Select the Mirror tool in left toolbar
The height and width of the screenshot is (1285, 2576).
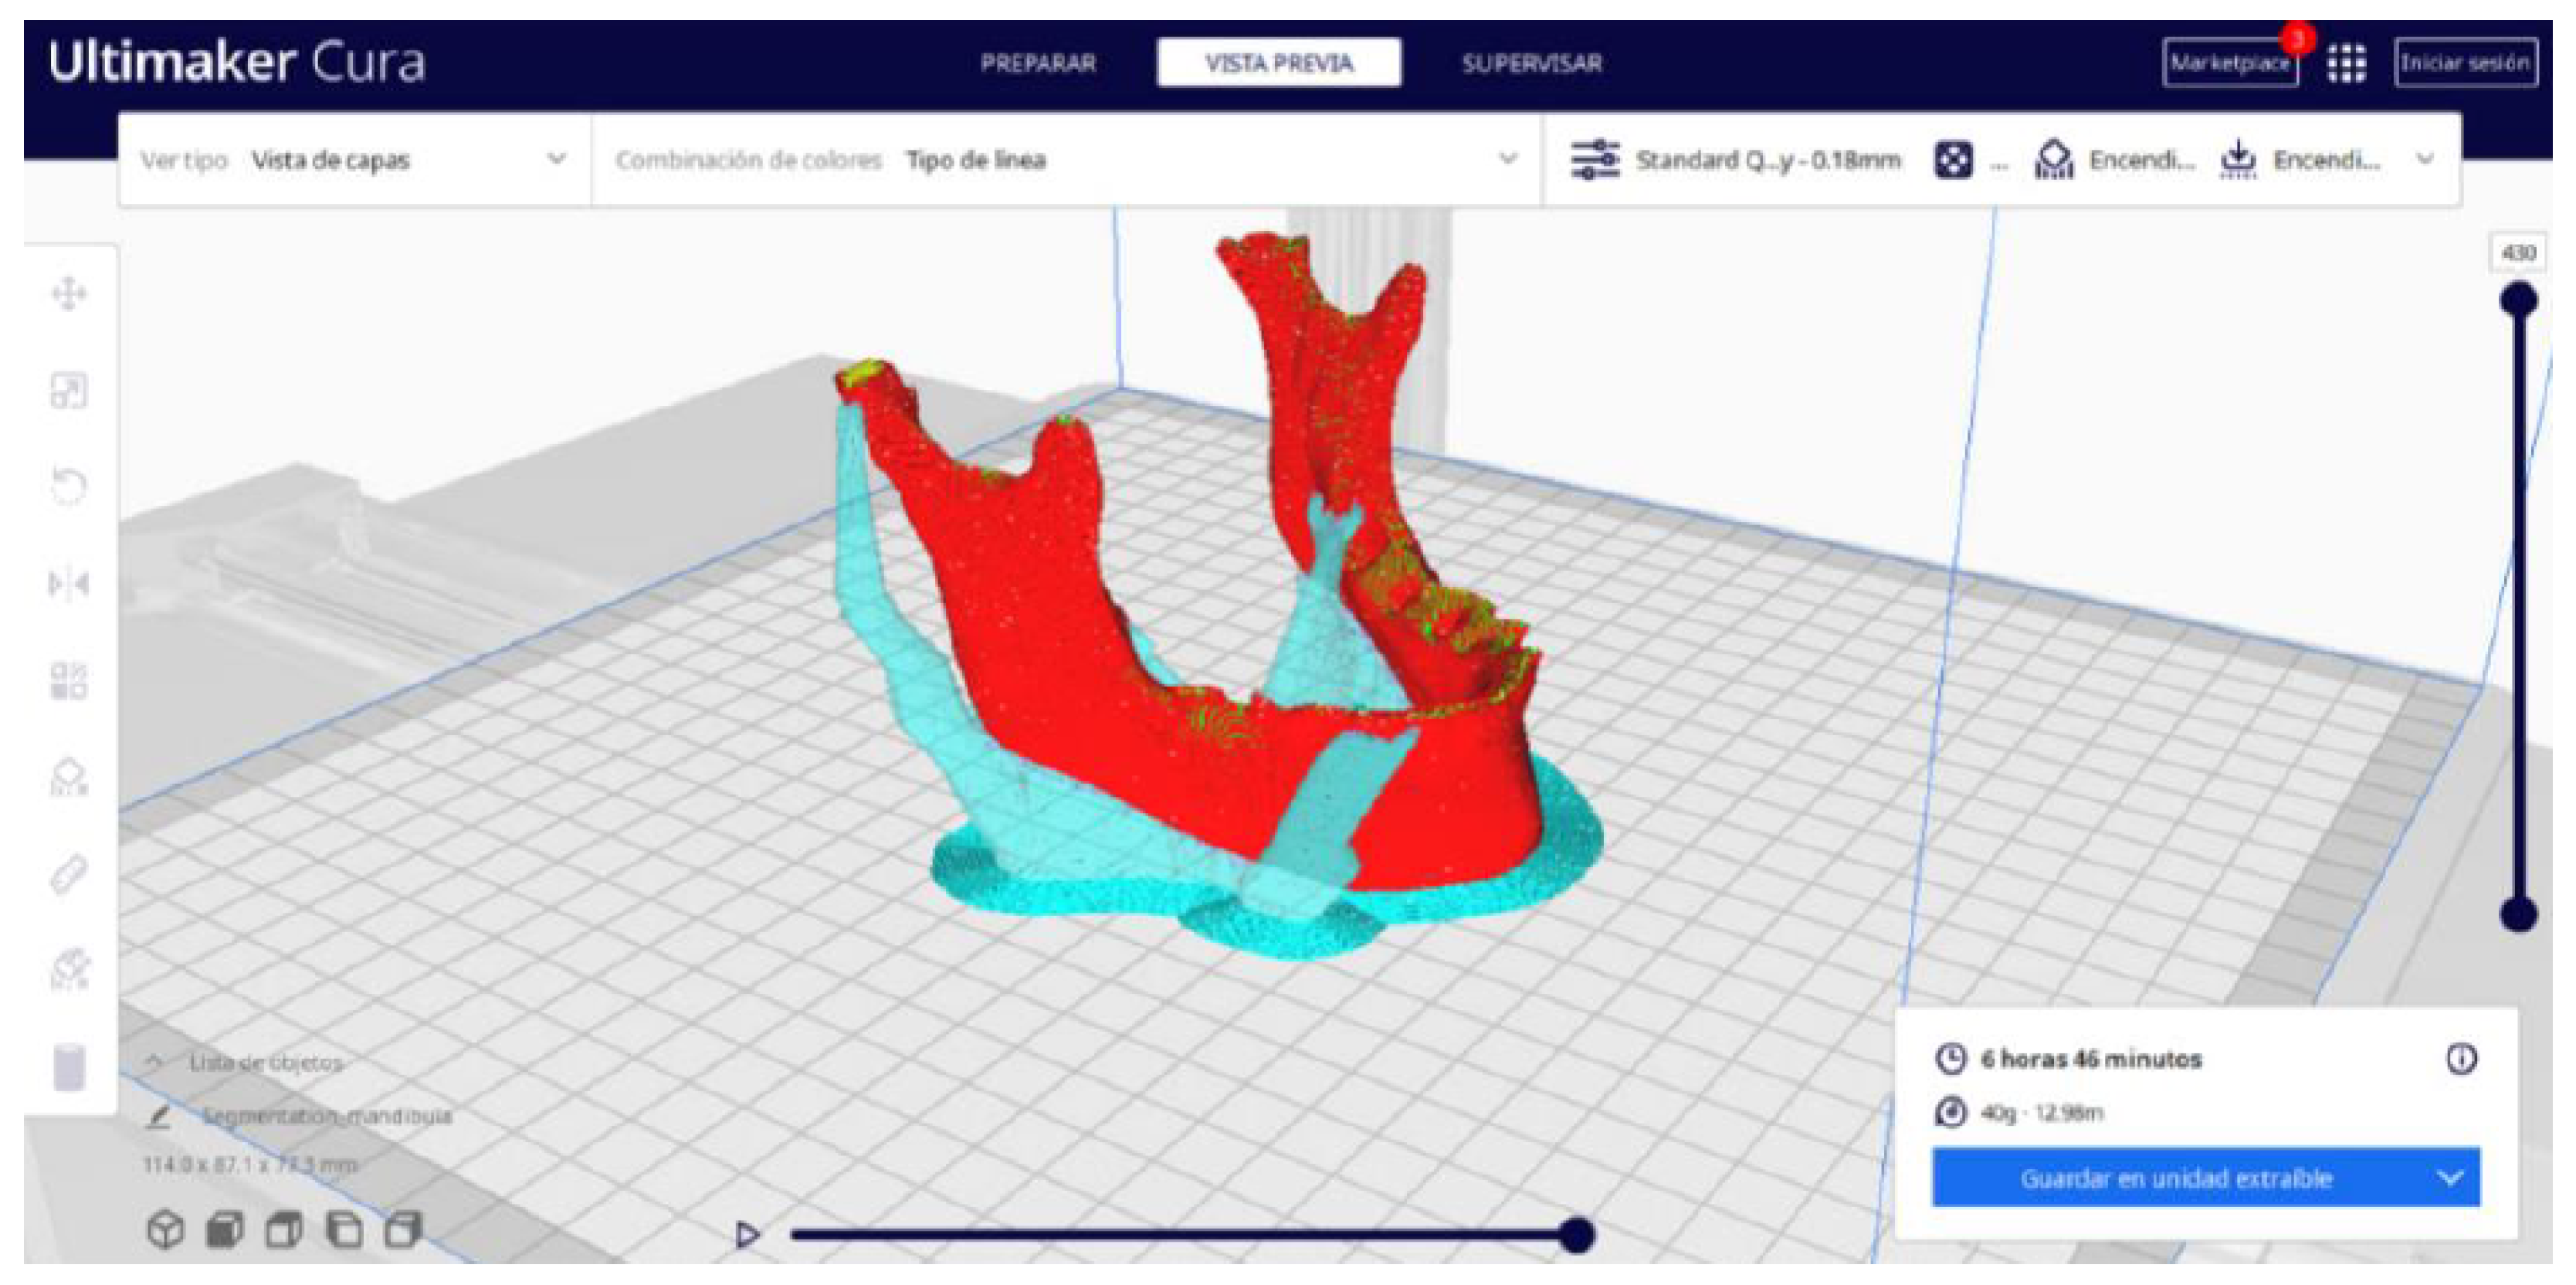[68, 584]
